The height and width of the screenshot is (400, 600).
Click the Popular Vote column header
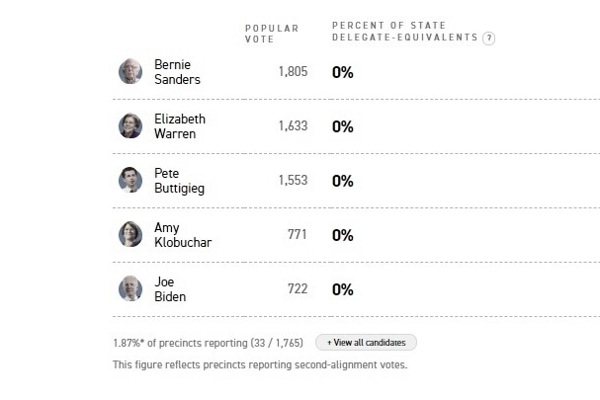[271, 33]
